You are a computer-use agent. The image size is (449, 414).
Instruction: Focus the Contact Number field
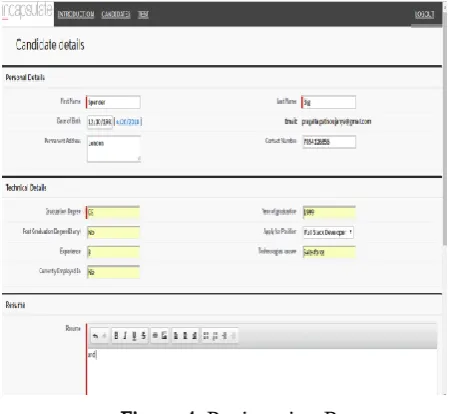[x=329, y=142]
